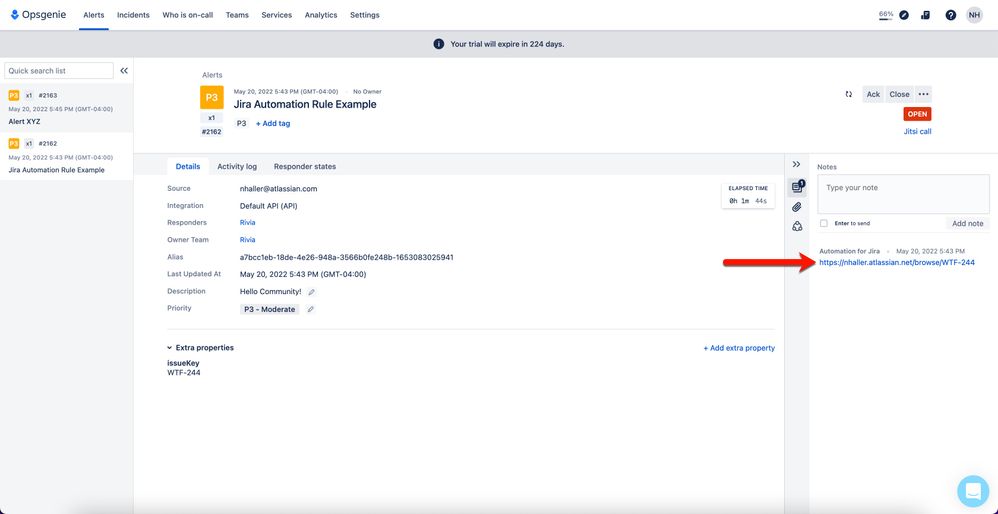Click the Add note button

click(x=967, y=223)
